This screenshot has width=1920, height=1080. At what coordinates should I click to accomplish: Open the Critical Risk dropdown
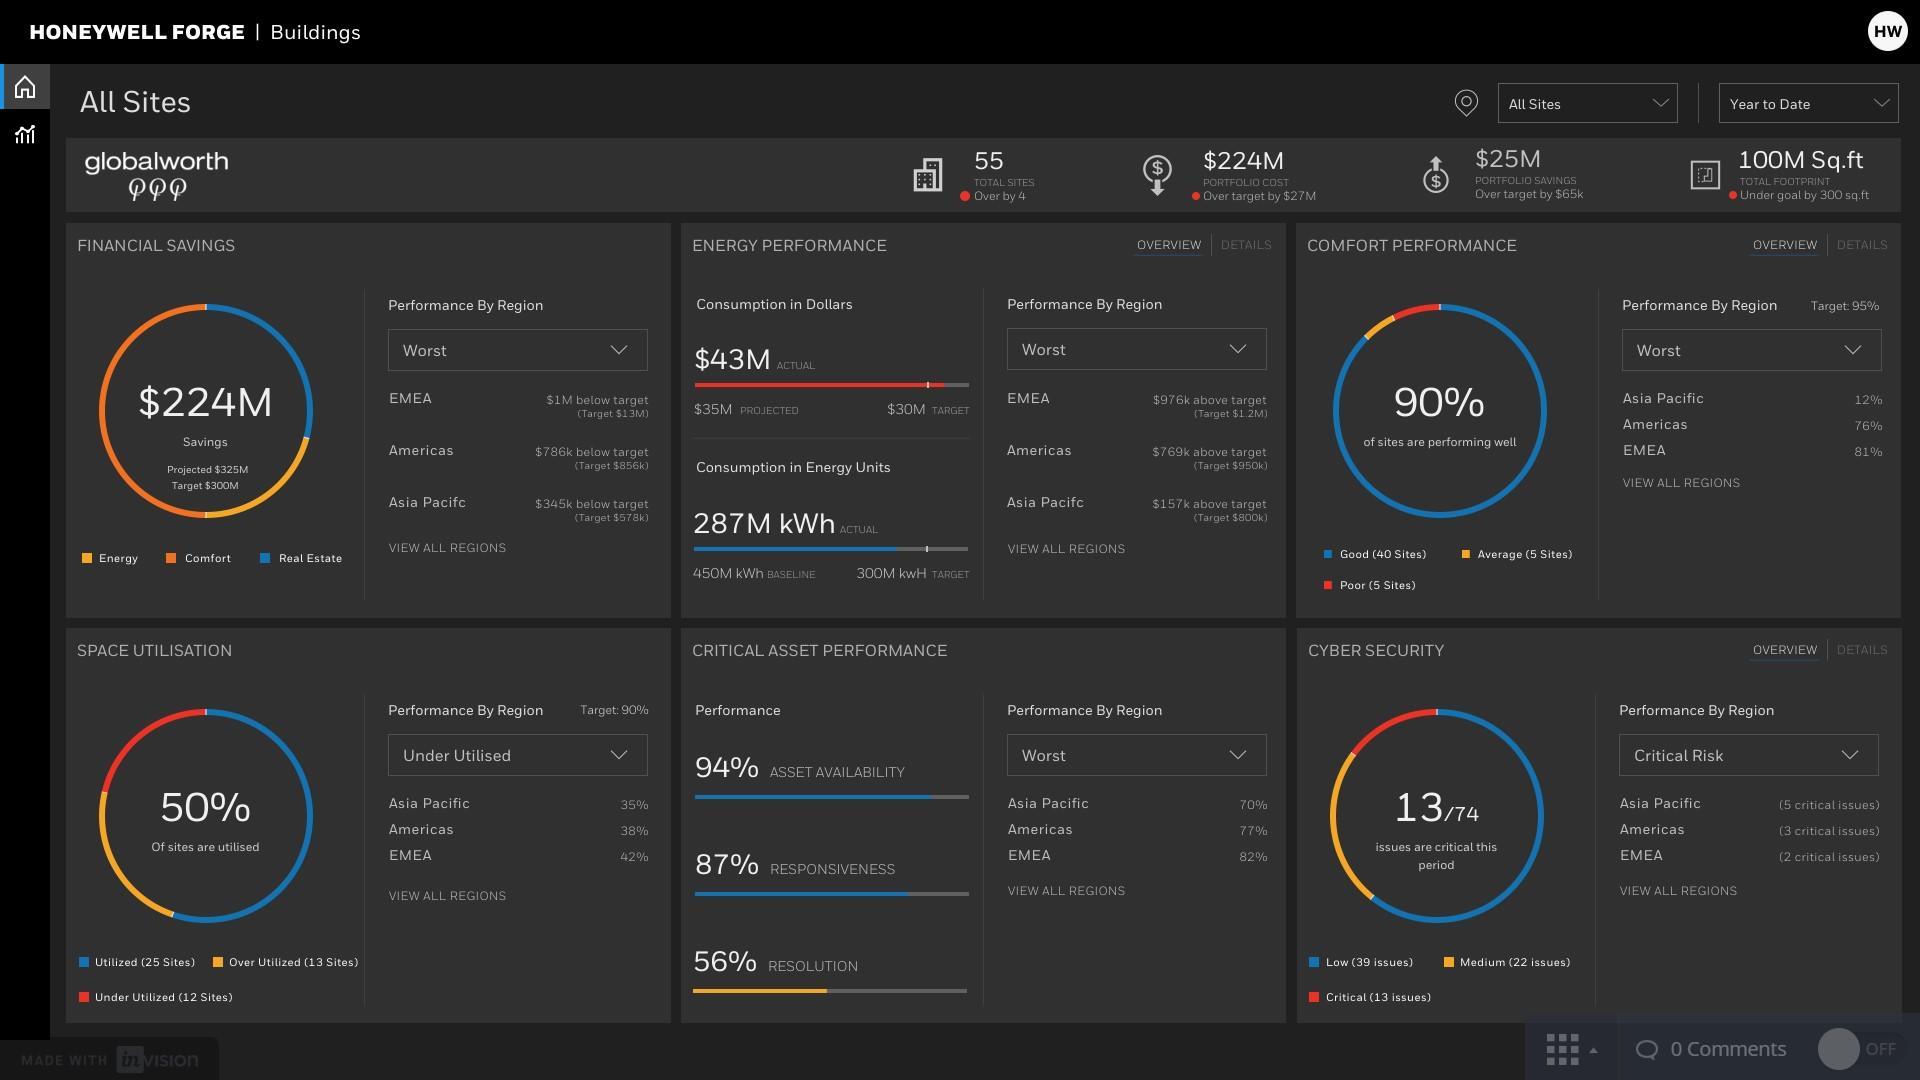tap(1747, 756)
